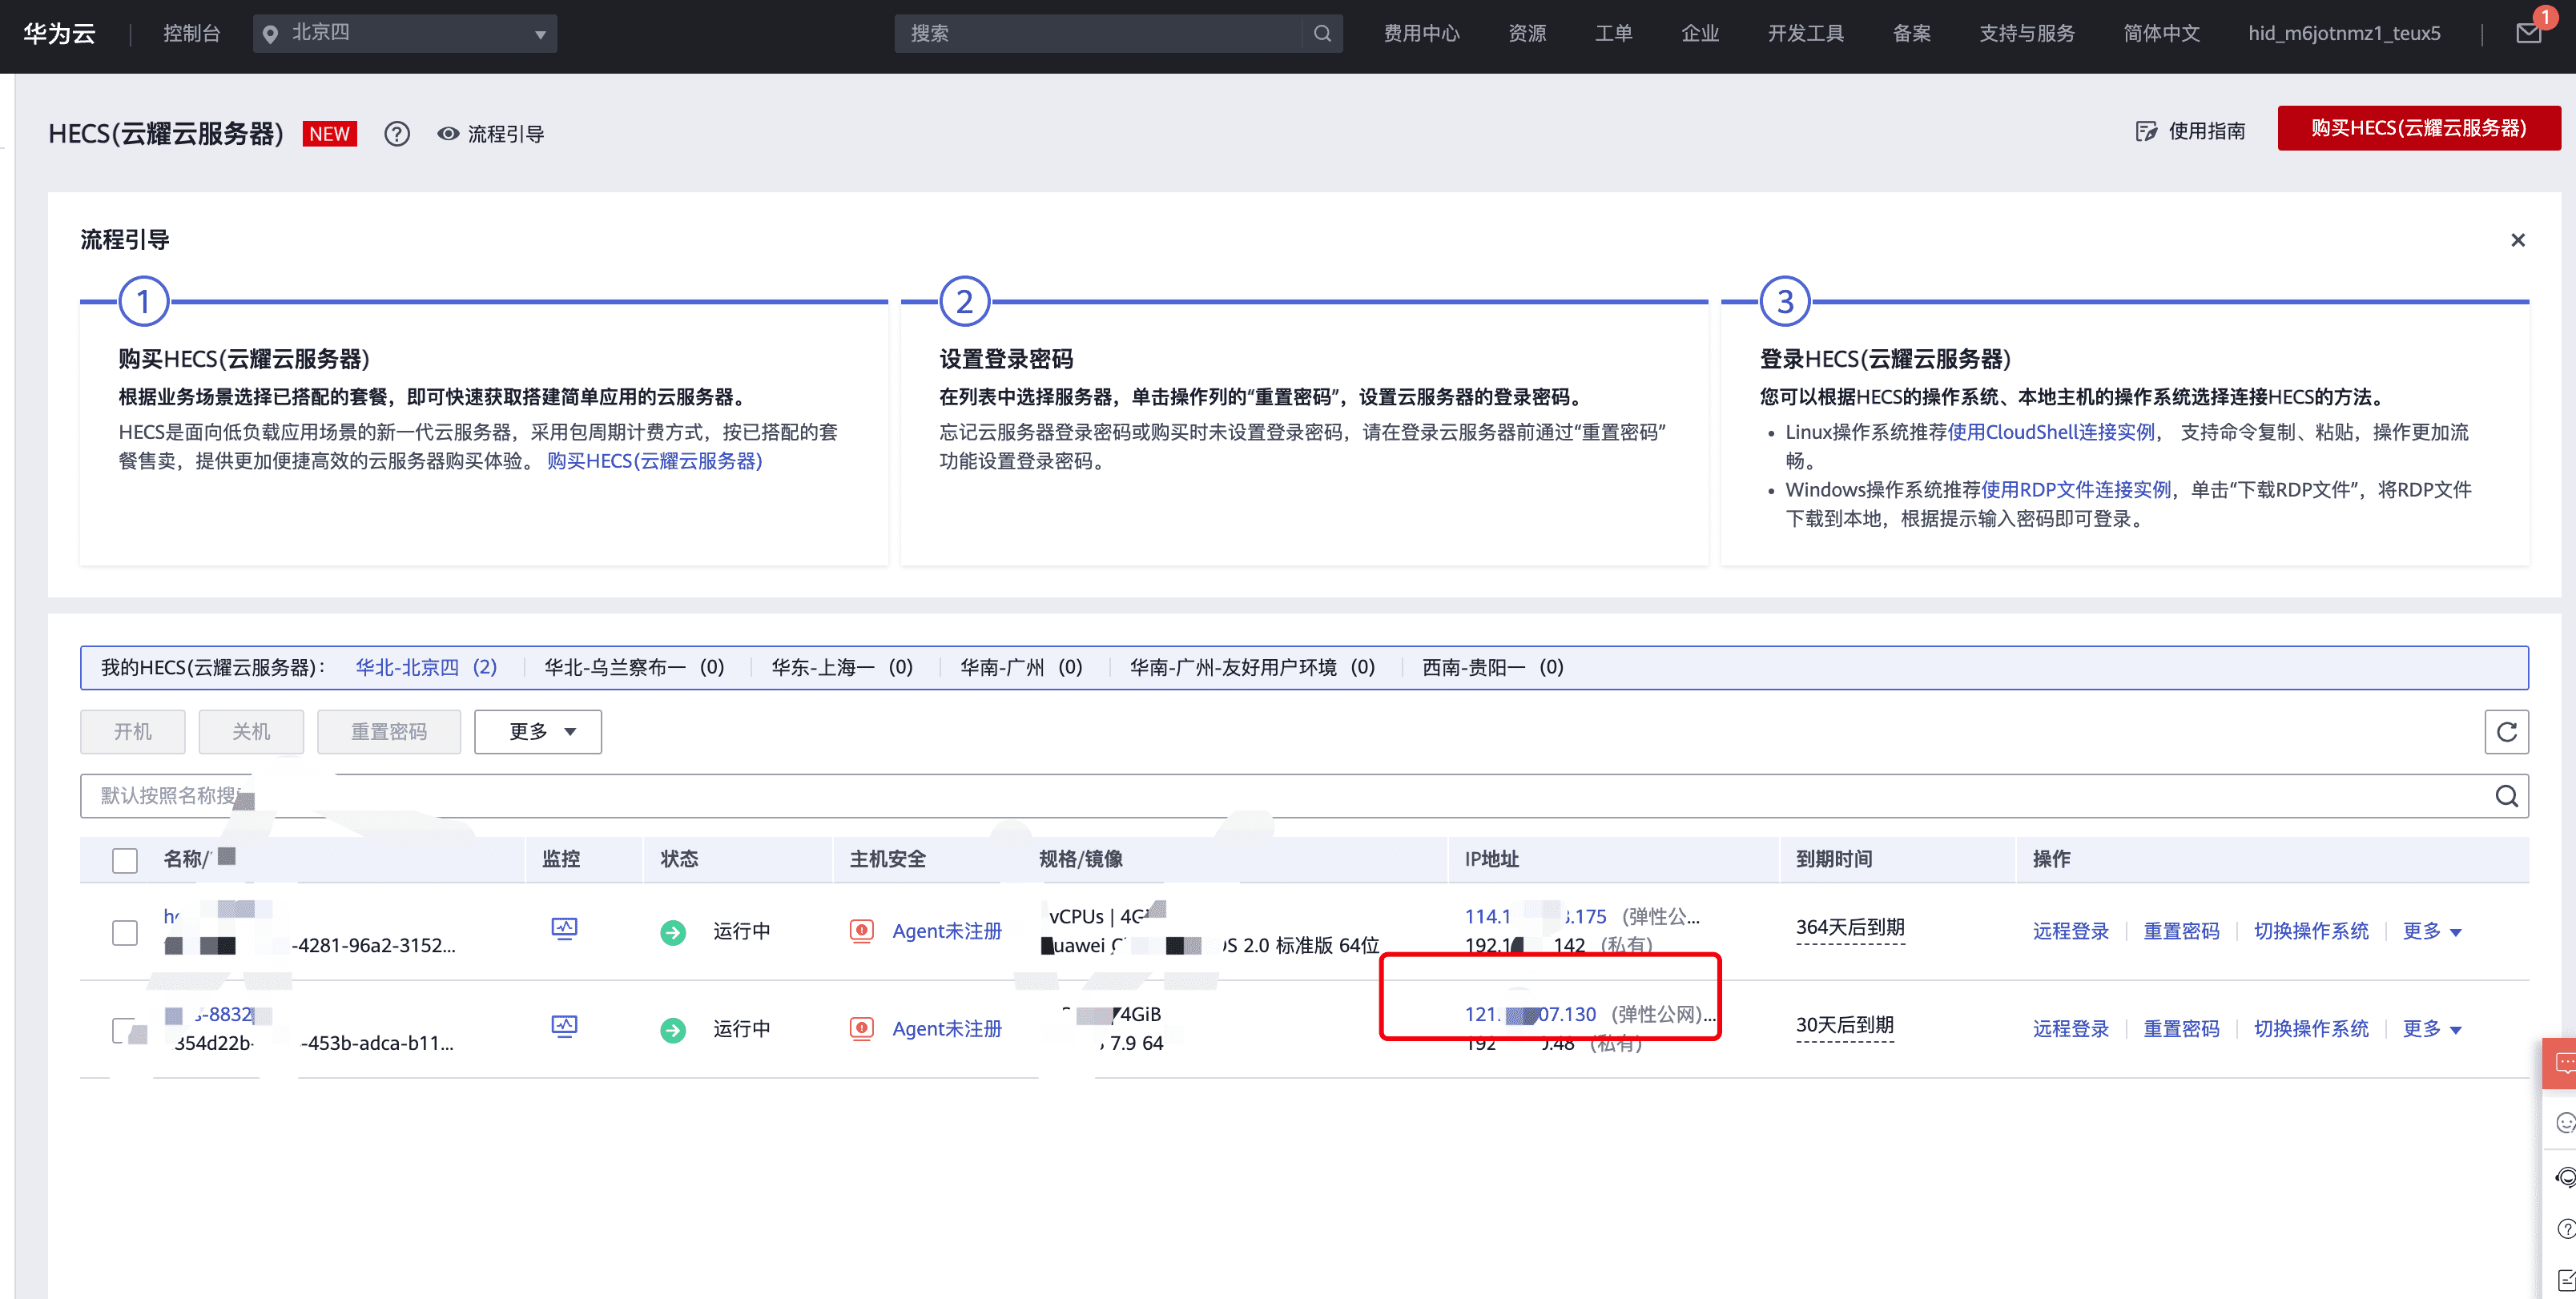Select the first server row checkbox
This screenshot has width=2576, height=1299.
[x=125, y=932]
